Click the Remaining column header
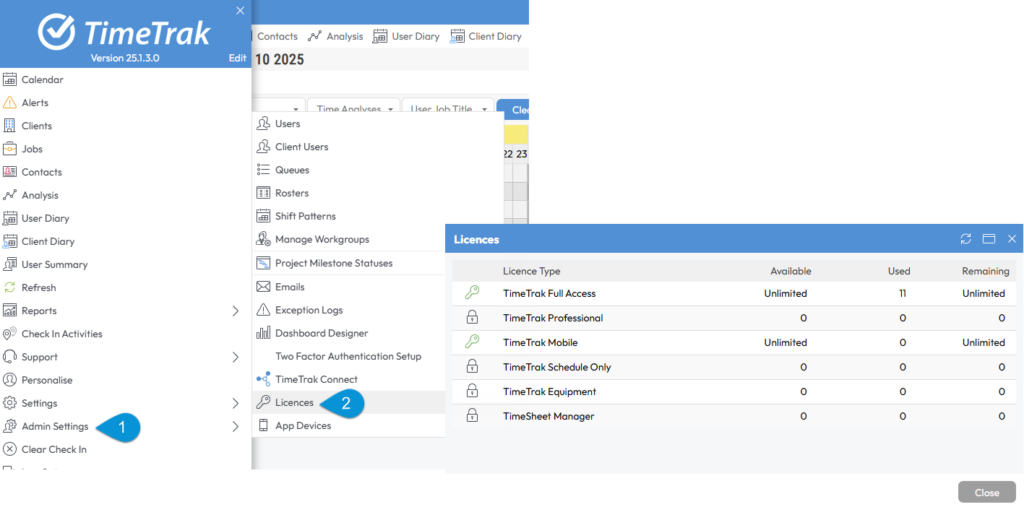Image resolution: width=1024 pixels, height=507 pixels. coord(985,271)
